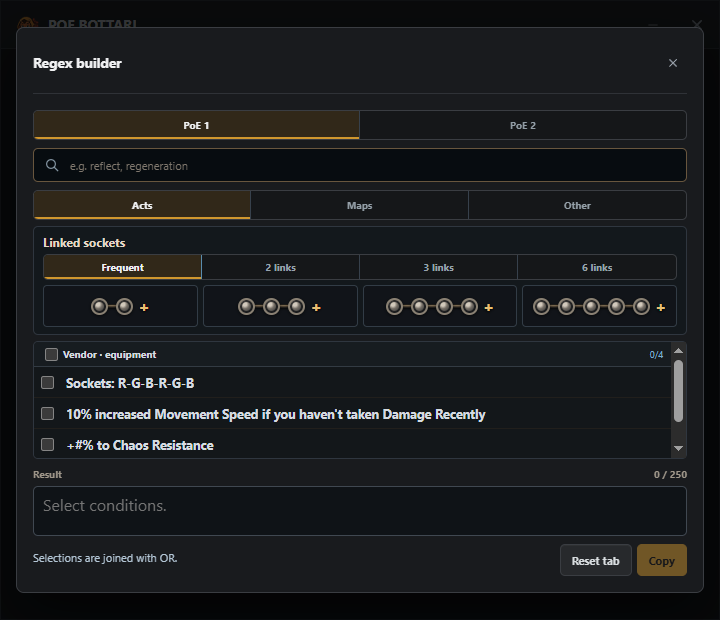Click the list scrollbar down arrow
The image size is (720, 620).
coord(678,448)
